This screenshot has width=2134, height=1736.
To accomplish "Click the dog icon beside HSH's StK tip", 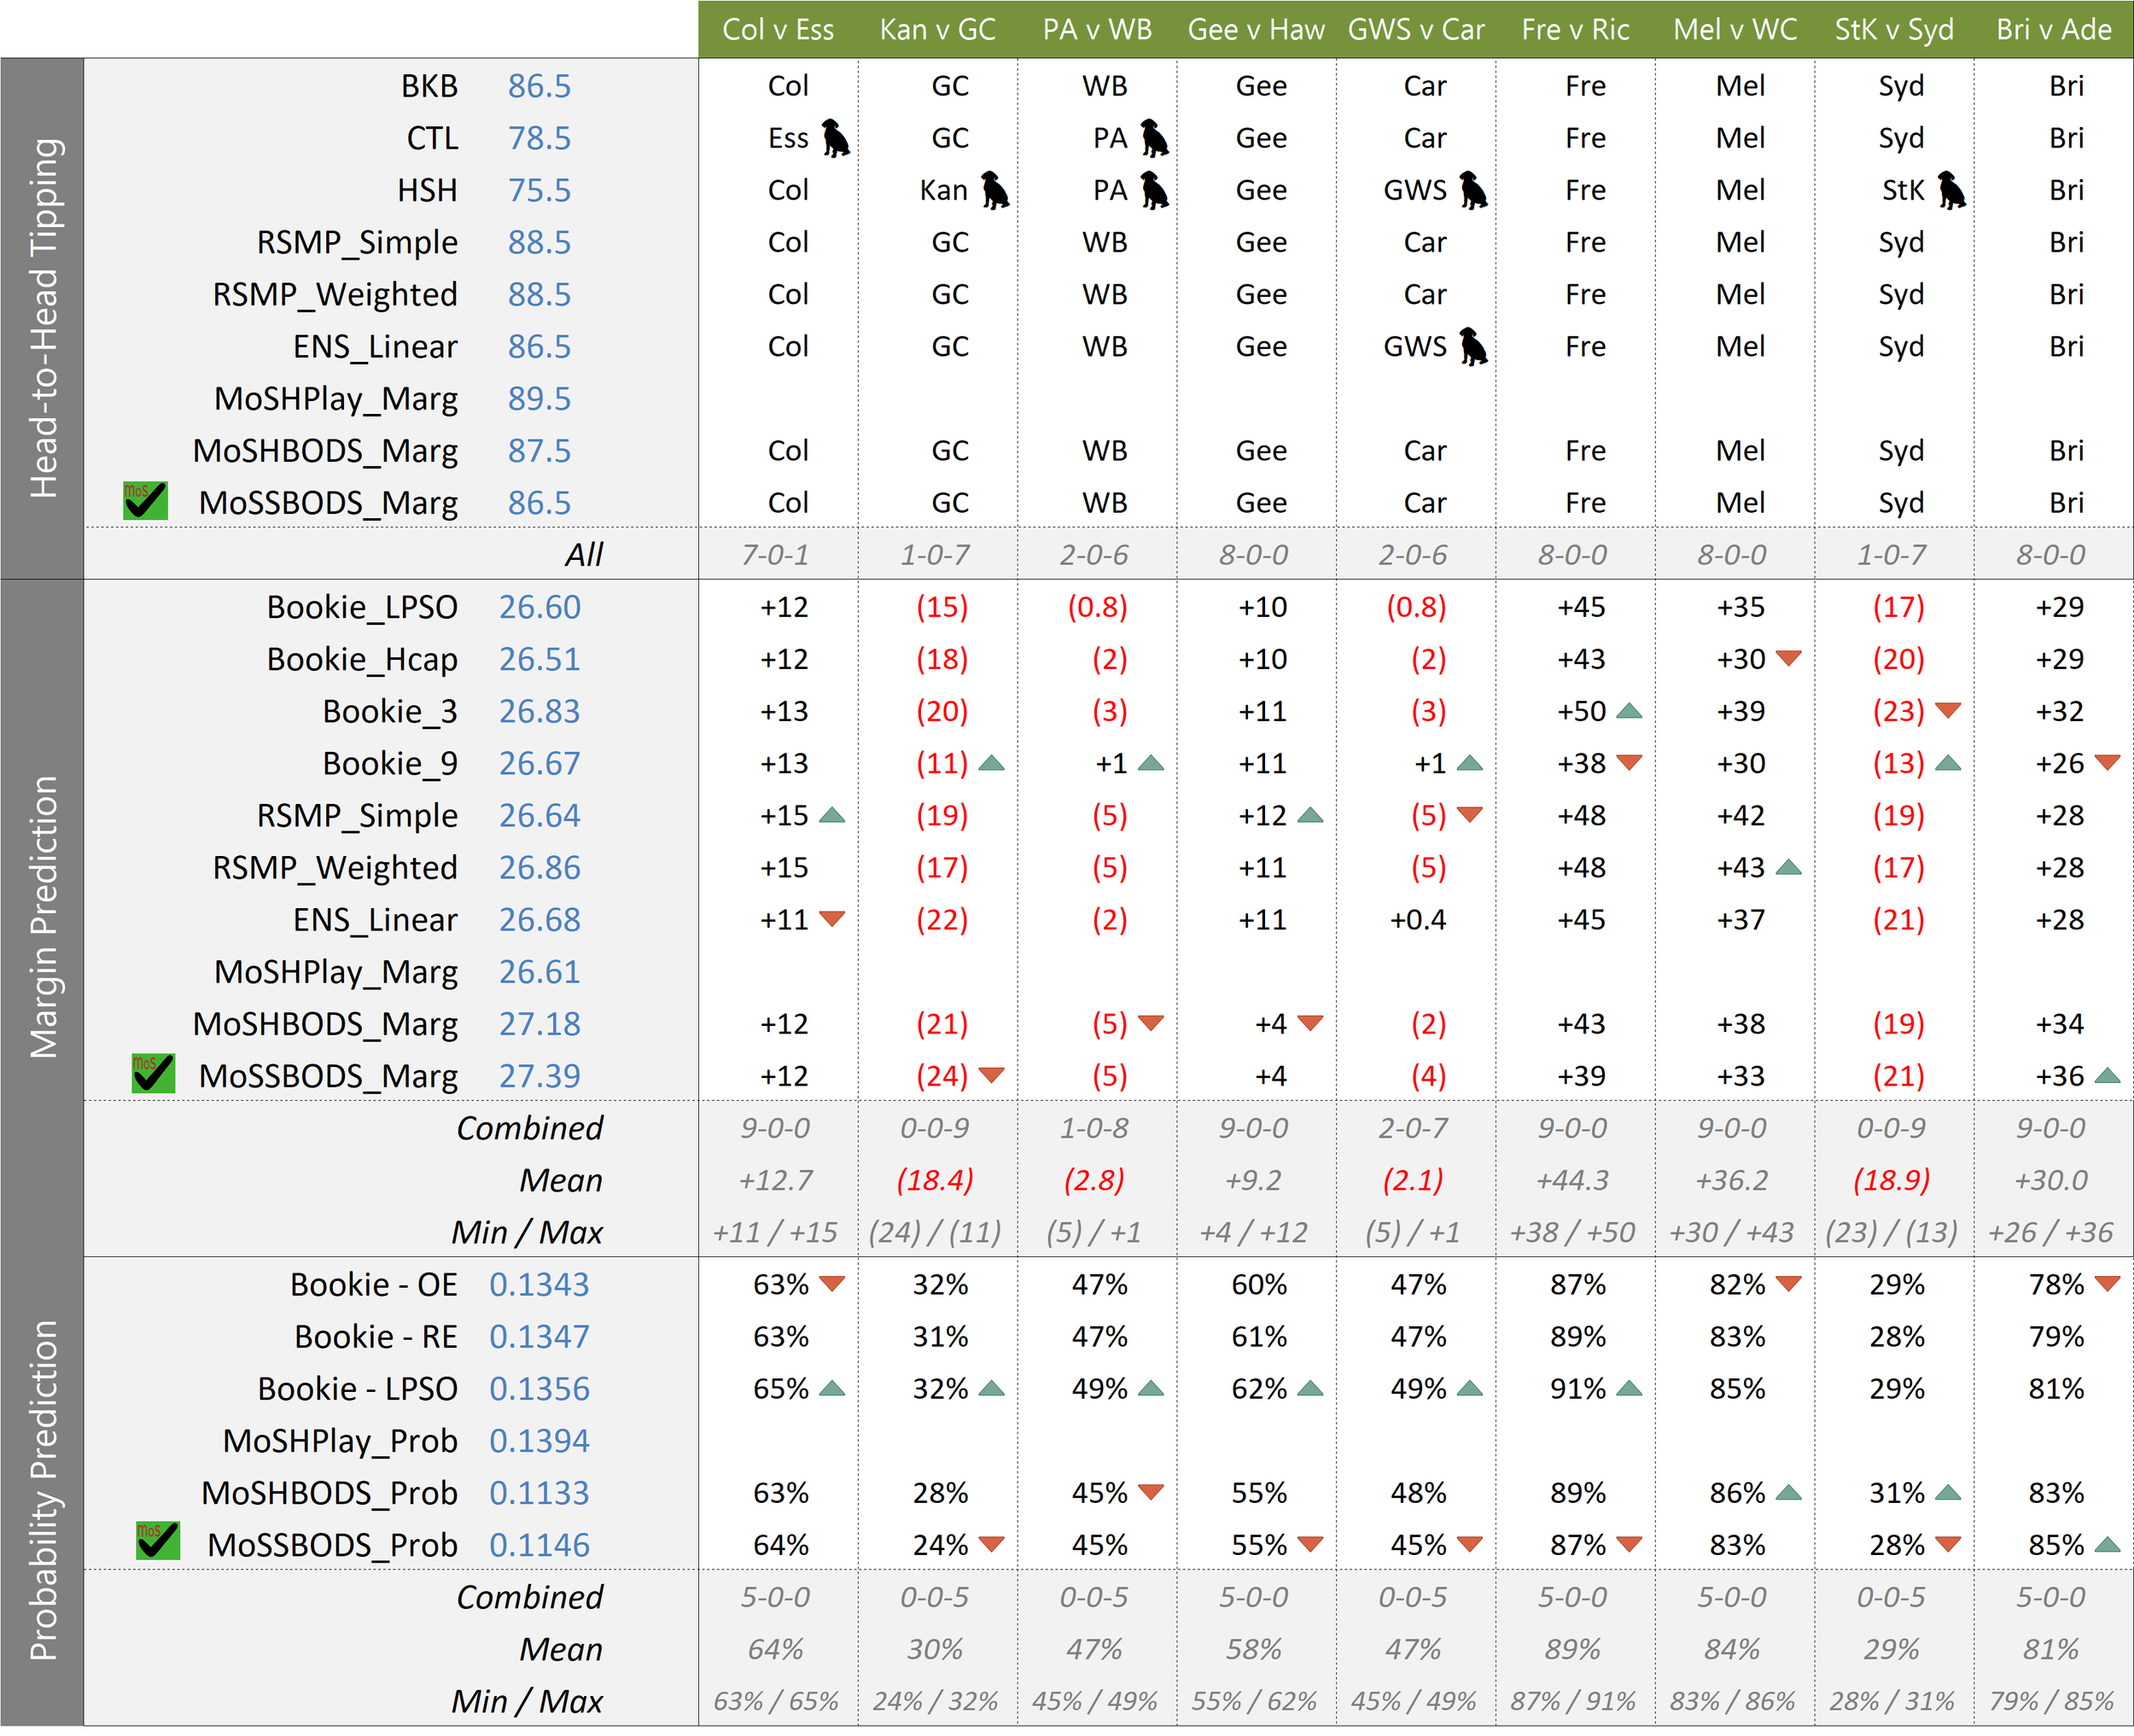I will coord(1951,190).
